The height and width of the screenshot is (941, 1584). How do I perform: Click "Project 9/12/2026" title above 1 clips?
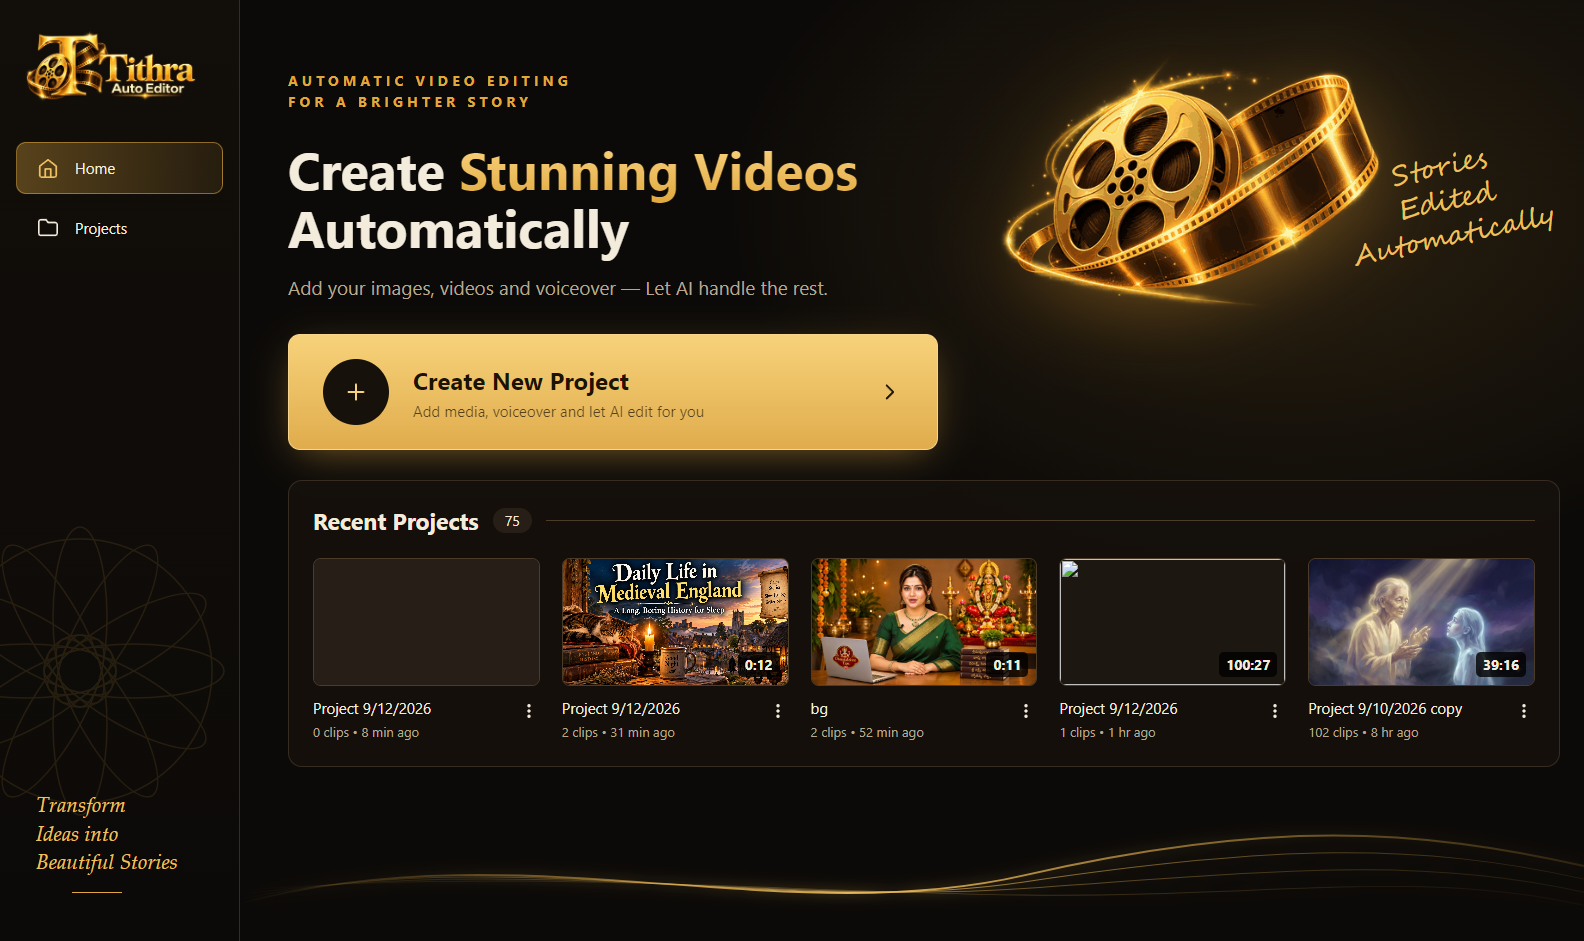1118,709
